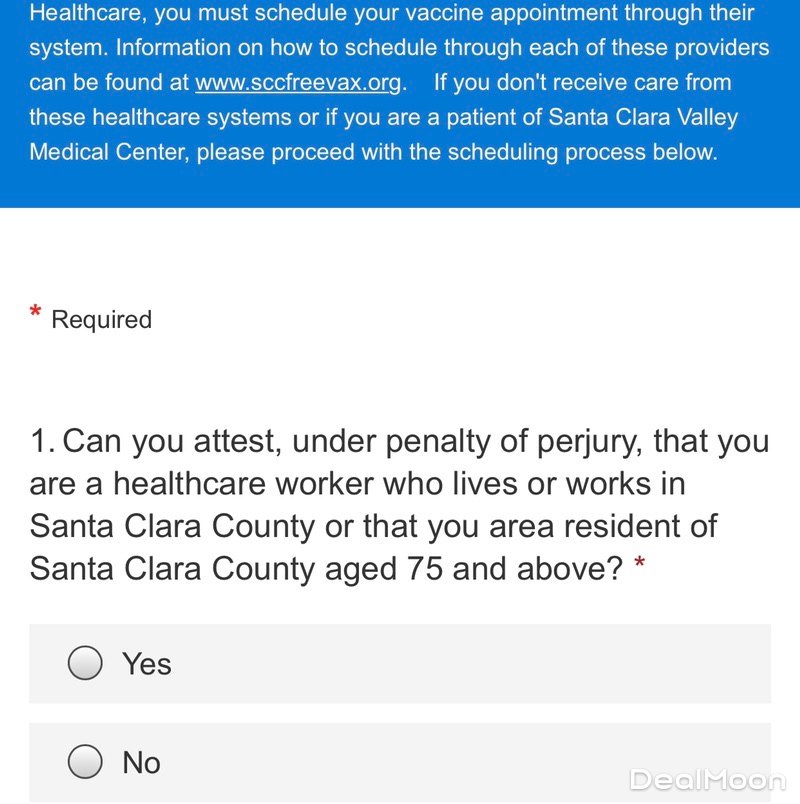Click the red asterisk ending question 1
Screen dimensions: 800x804
[x=639, y=569]
